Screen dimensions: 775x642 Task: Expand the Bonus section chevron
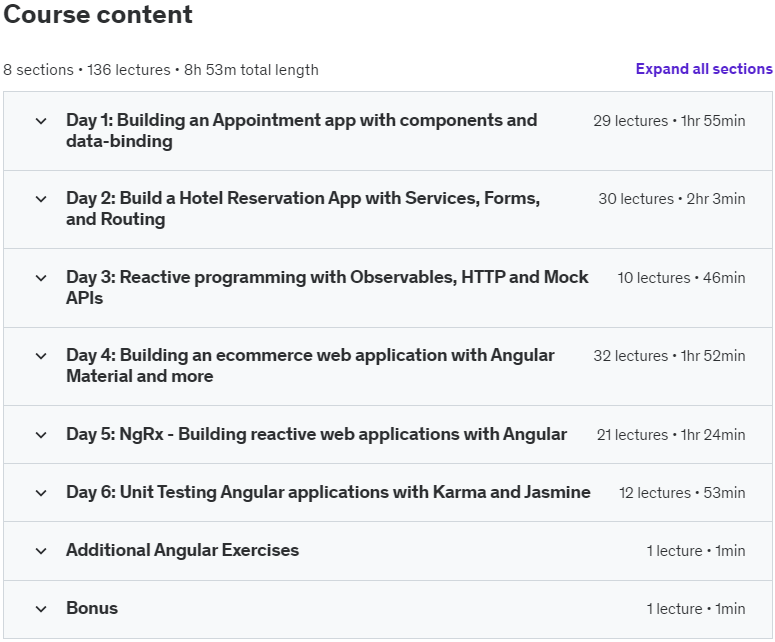click(x=41, y=609)
